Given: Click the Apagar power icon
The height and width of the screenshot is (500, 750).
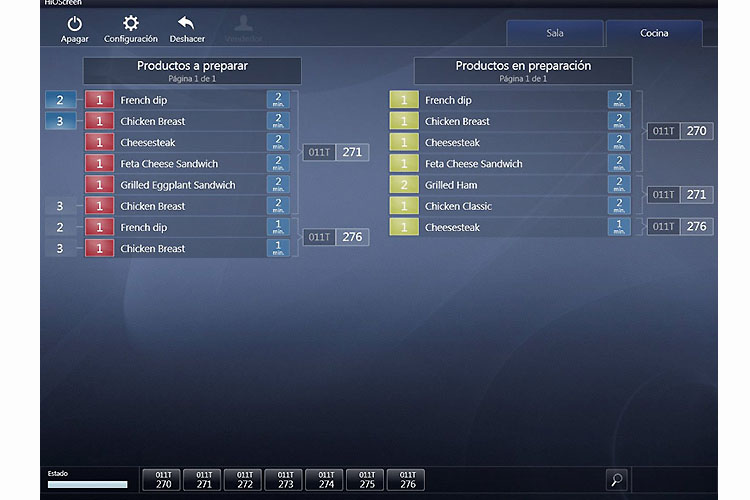Looking at the screenshot, I should tap(75, 24).
